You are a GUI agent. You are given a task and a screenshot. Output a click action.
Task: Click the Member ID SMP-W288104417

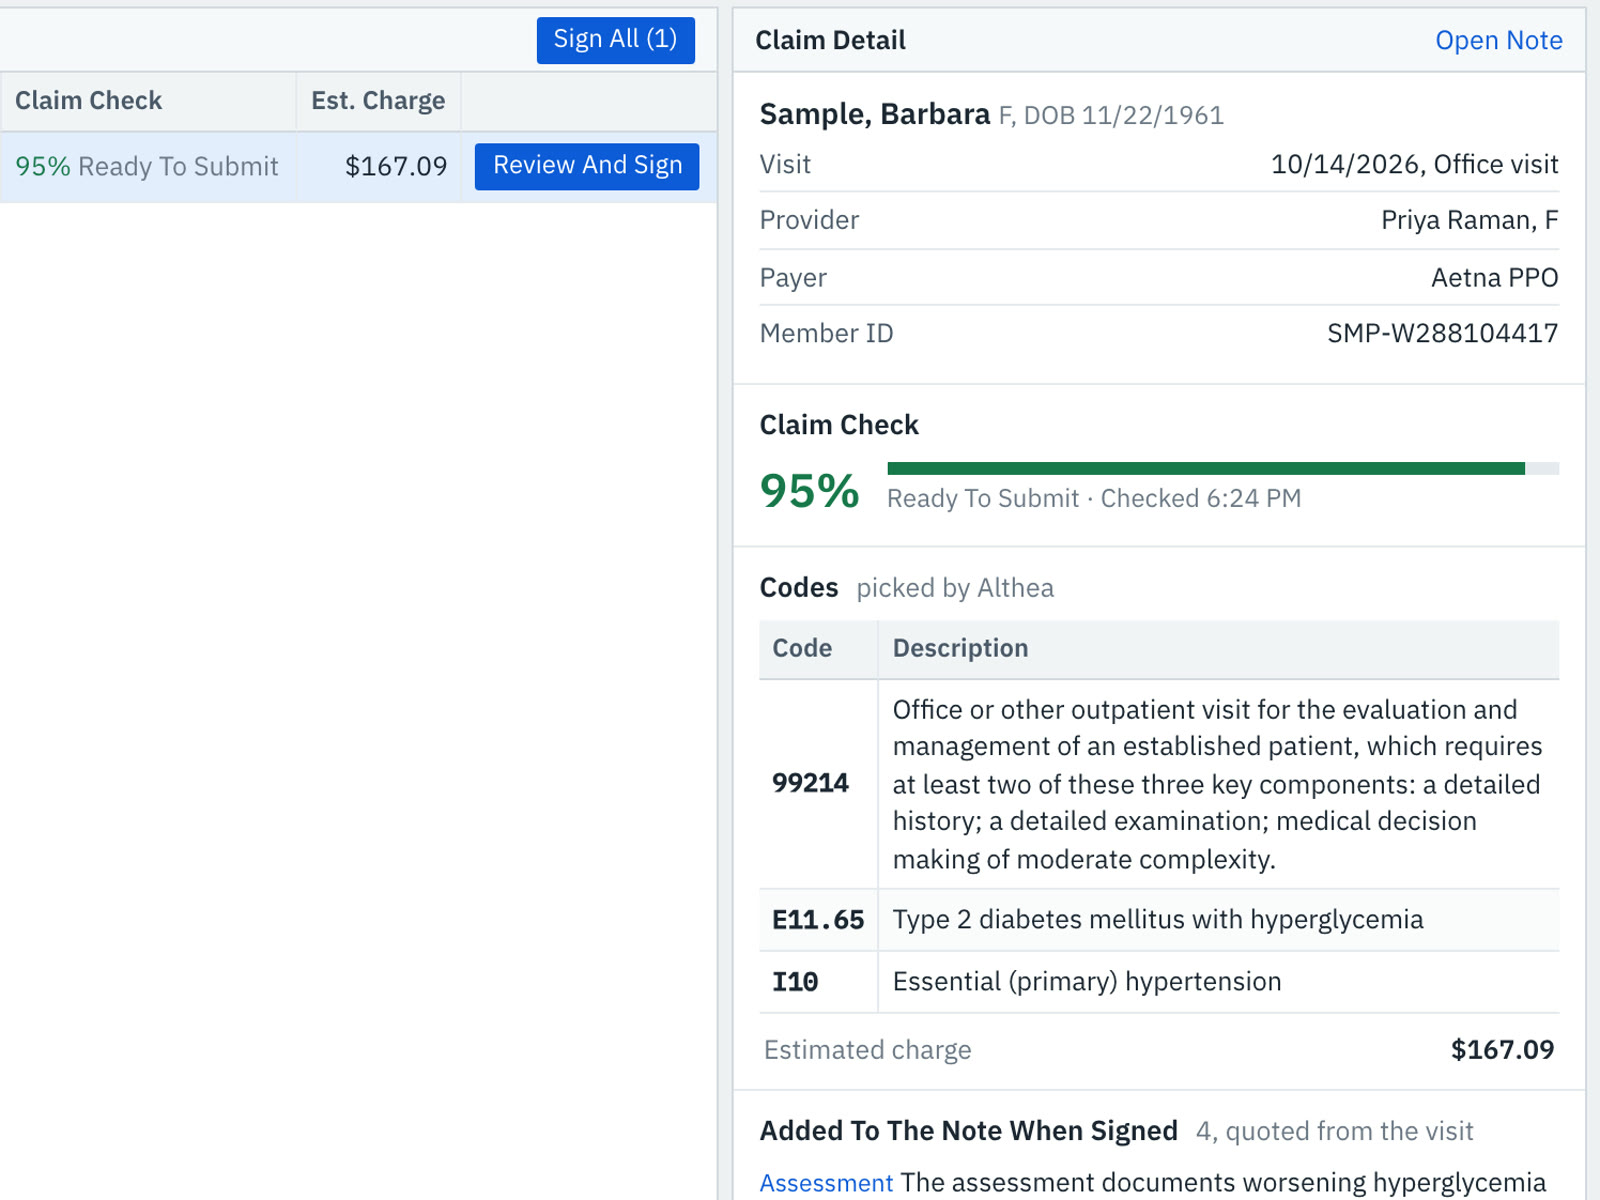pos(1442,333)
